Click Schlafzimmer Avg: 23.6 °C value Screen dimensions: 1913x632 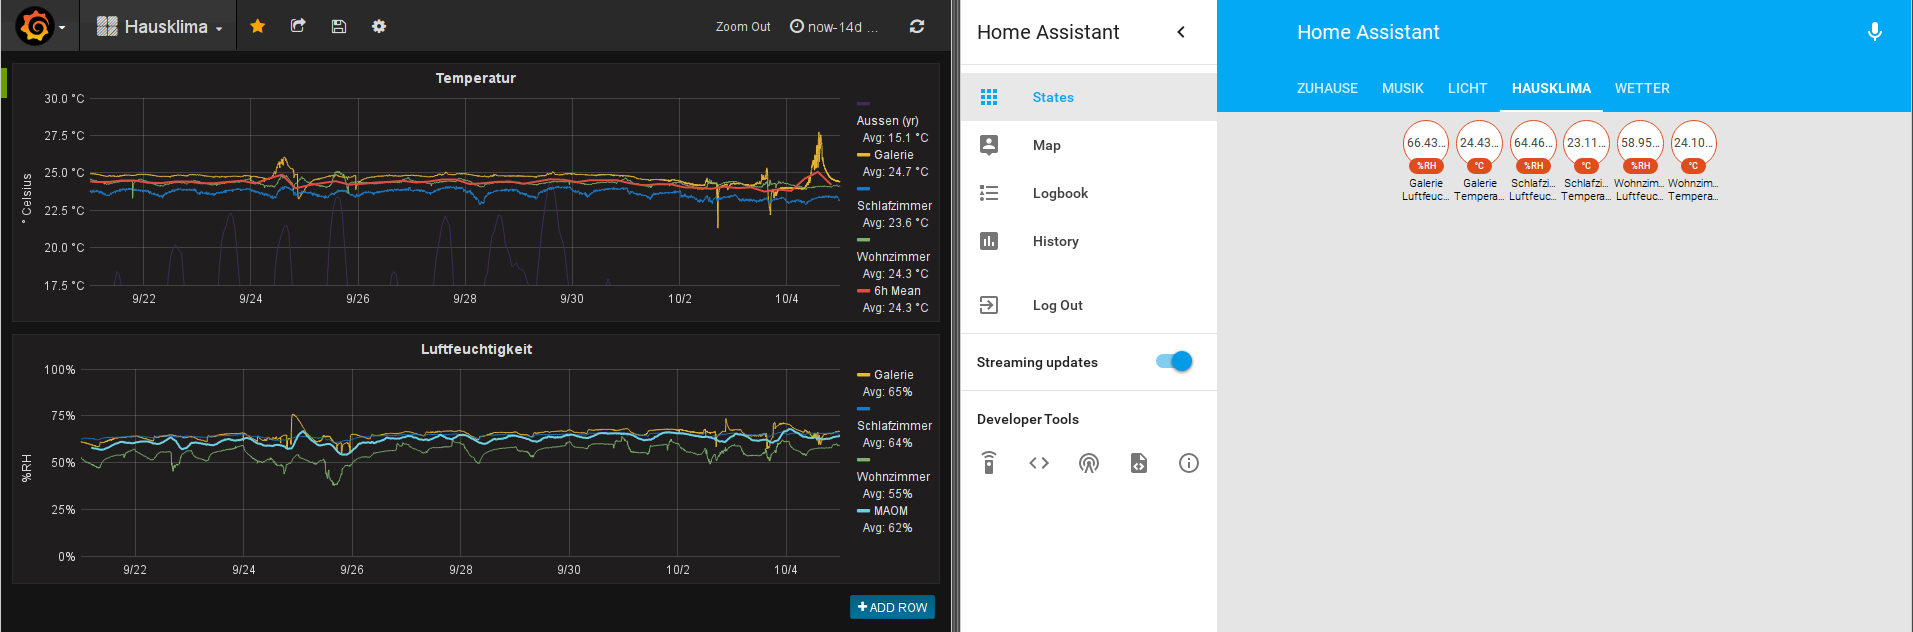[895, 223]
